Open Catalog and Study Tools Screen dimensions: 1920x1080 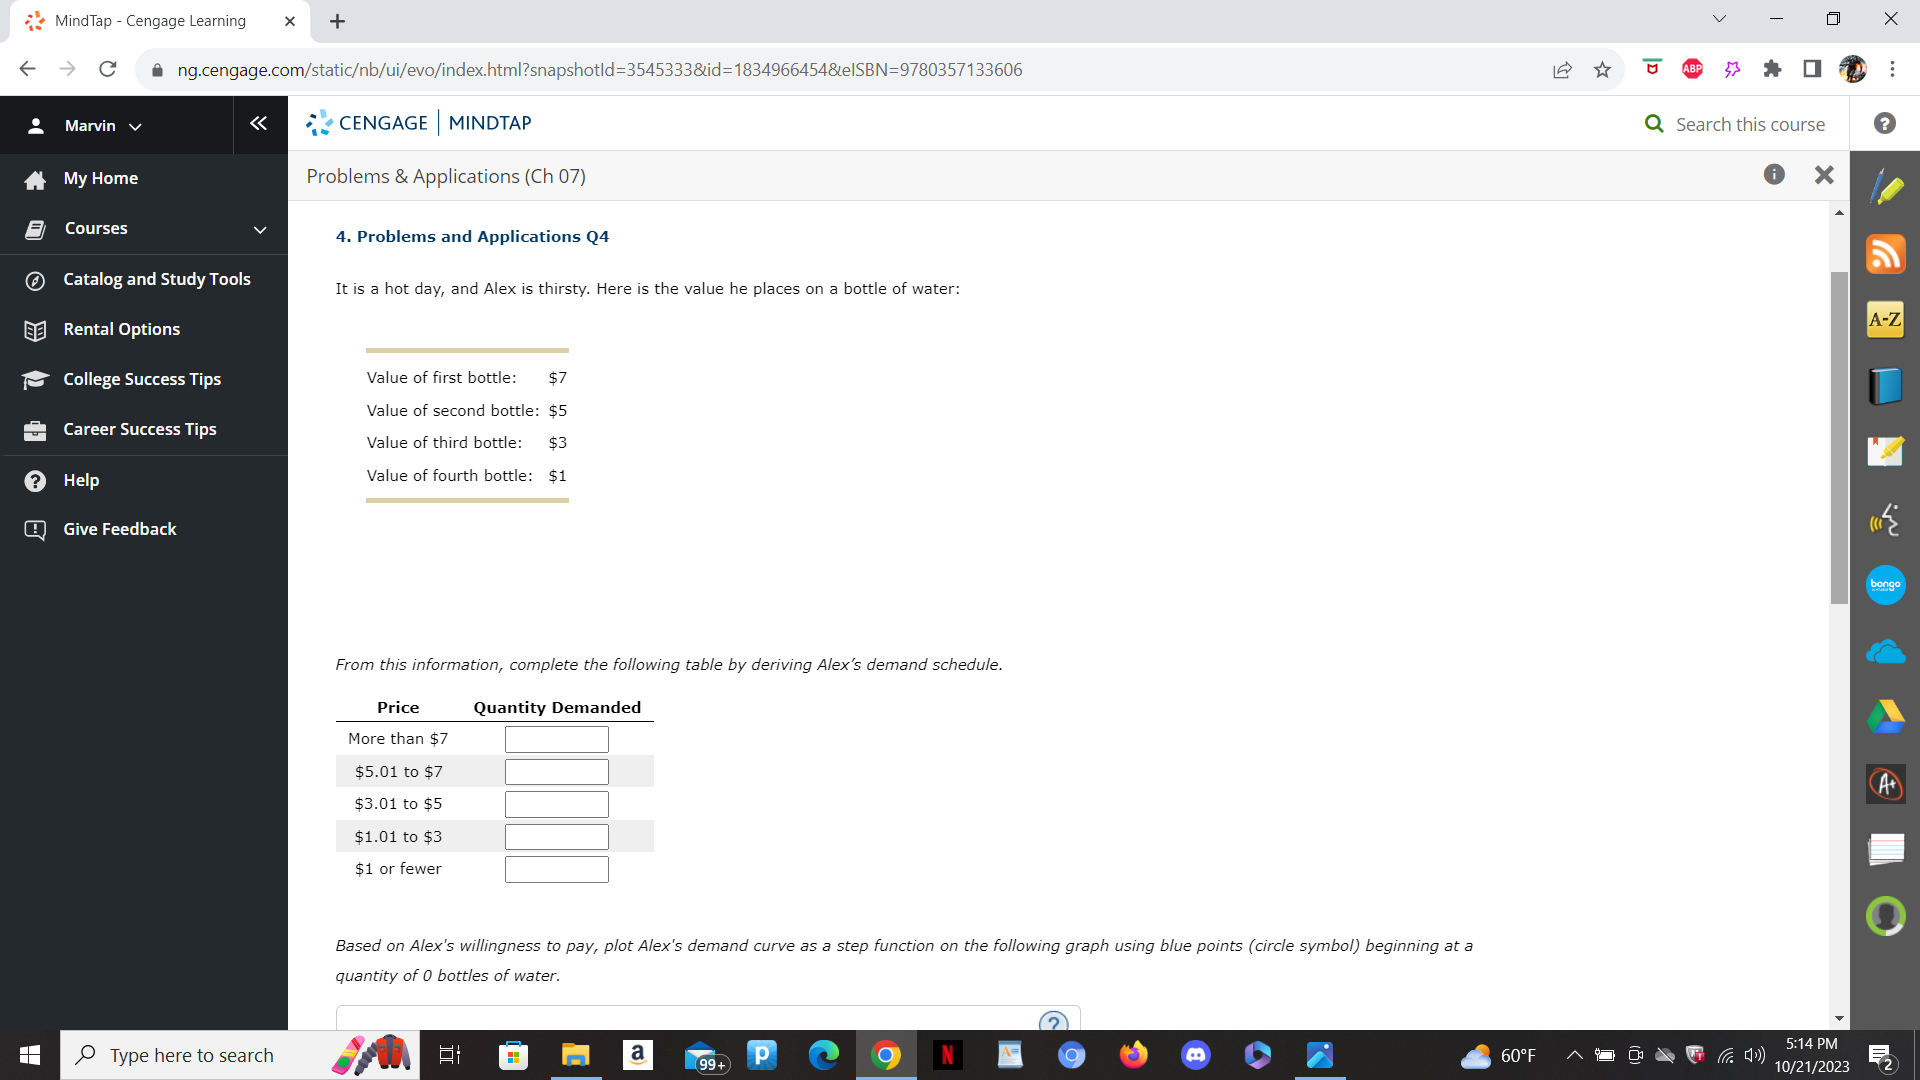(156, 280)
